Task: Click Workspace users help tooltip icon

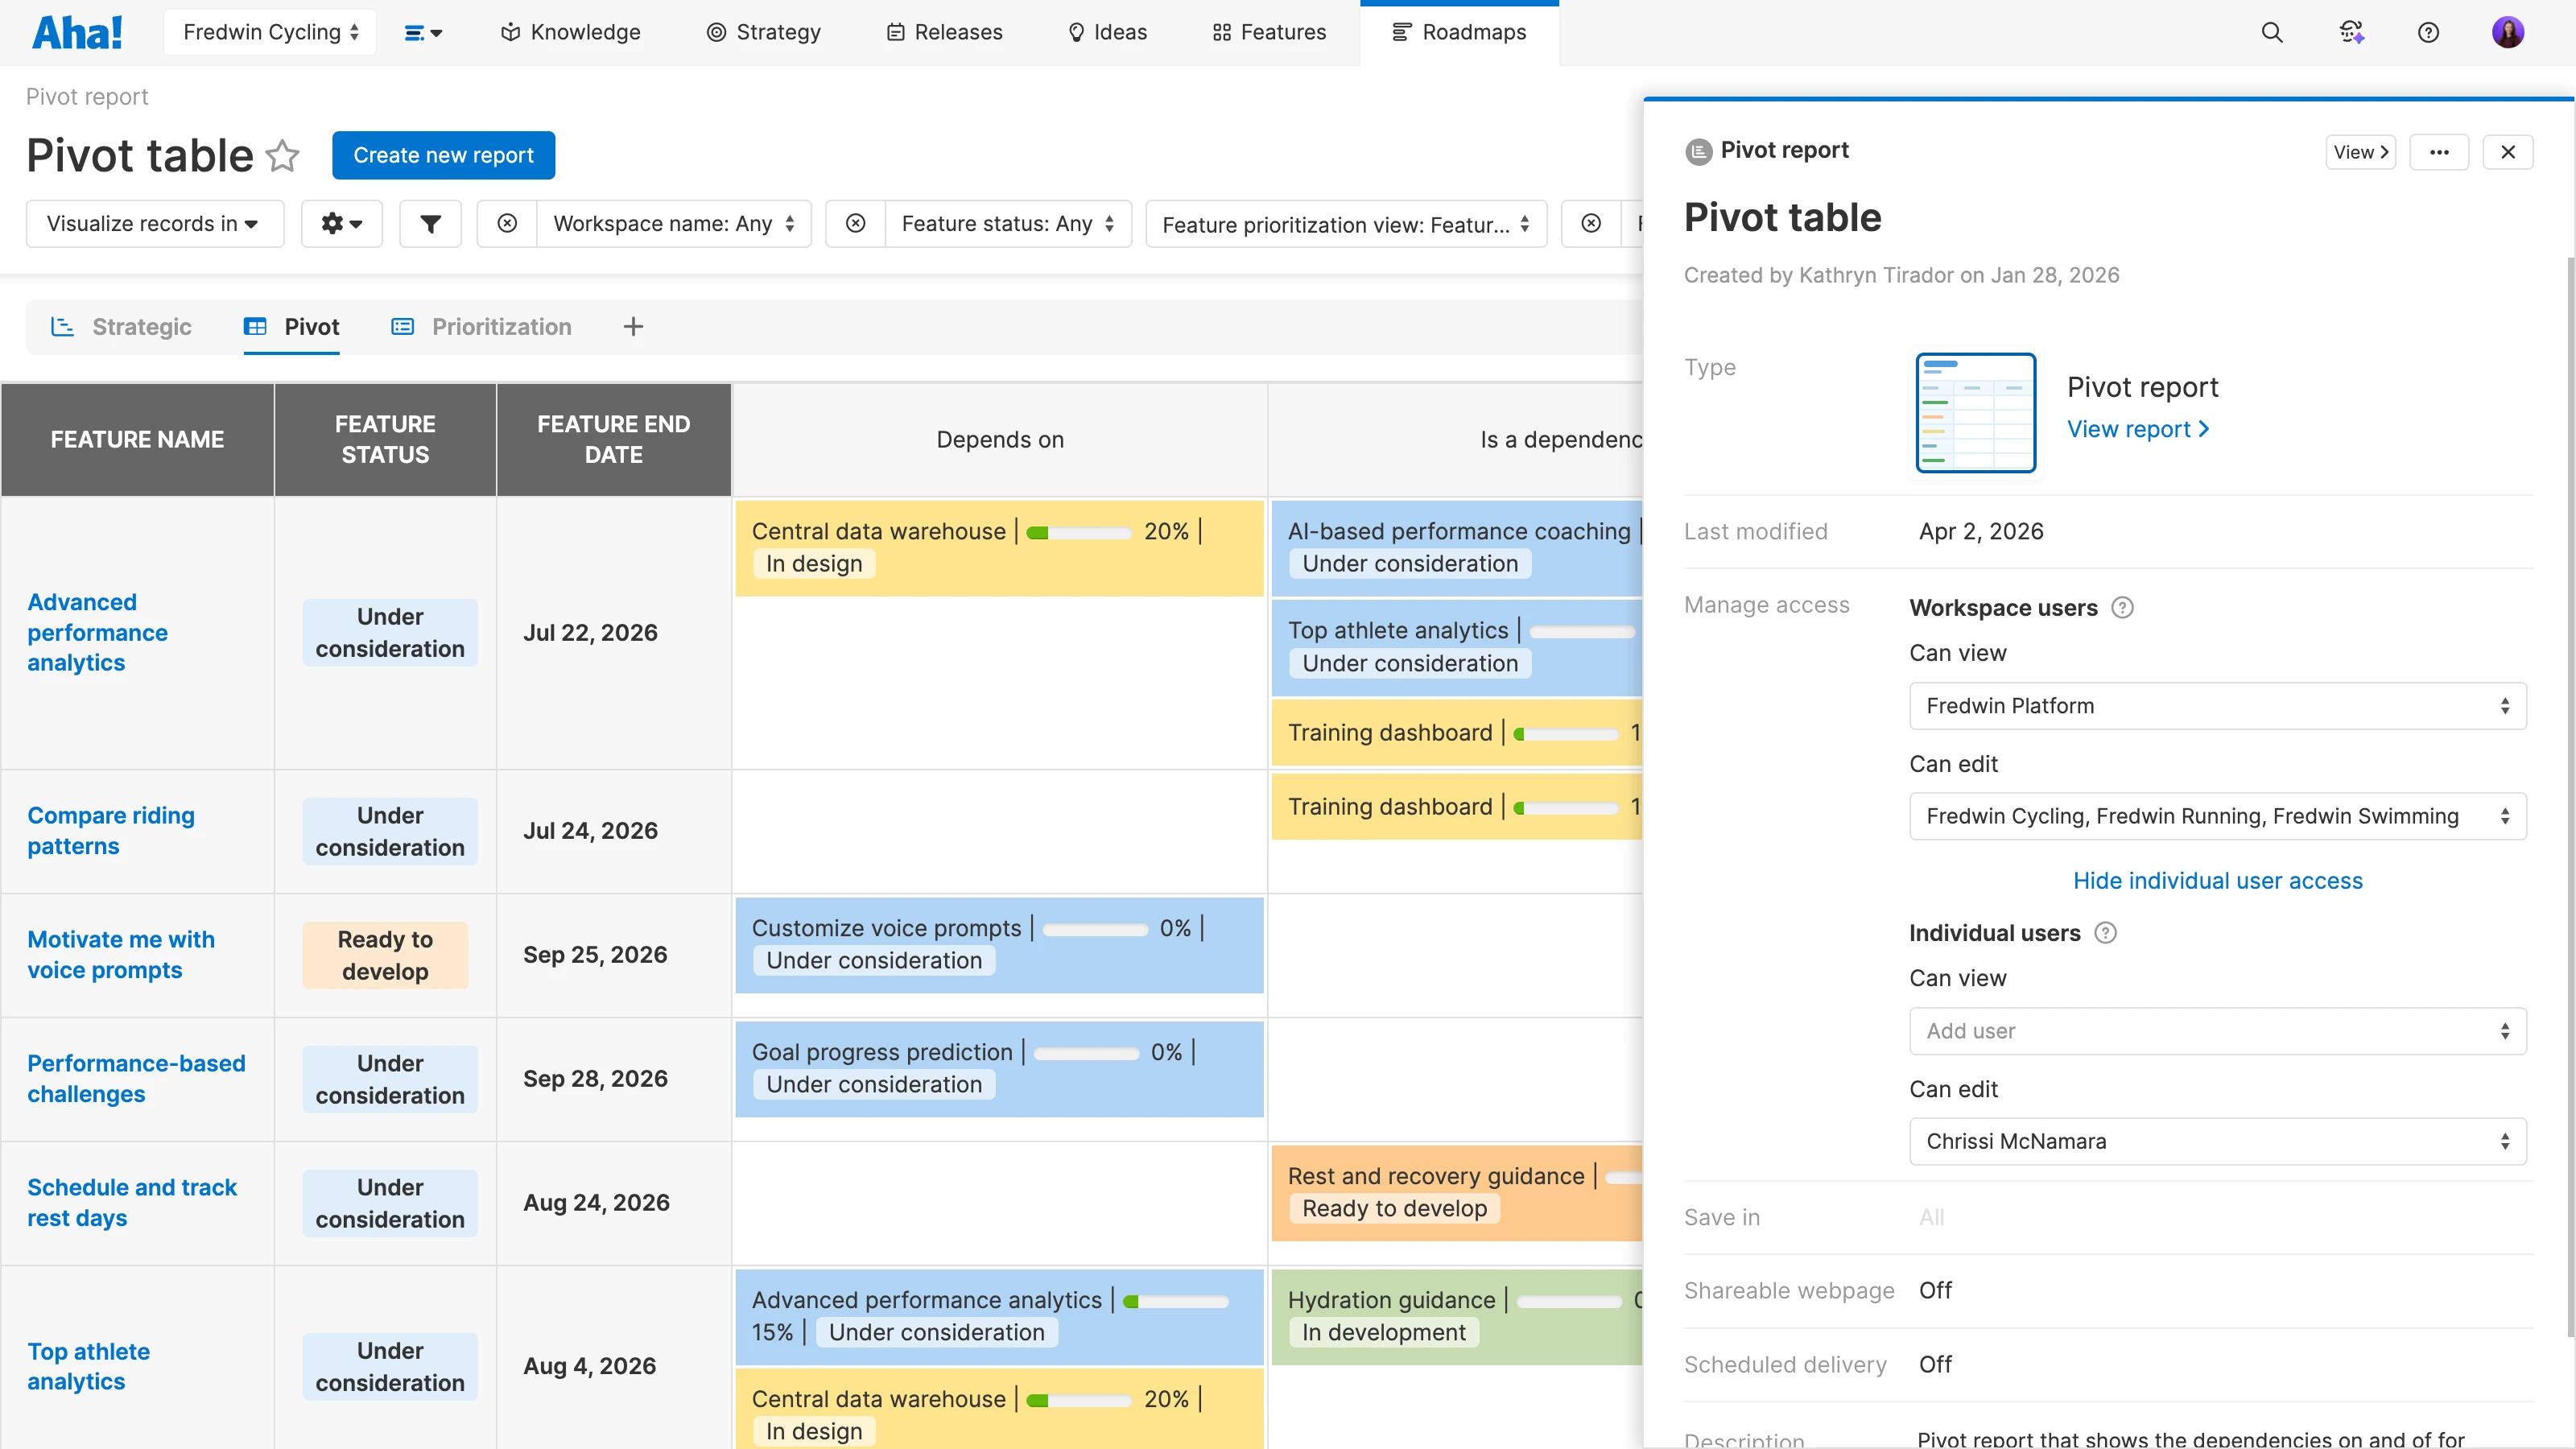Action: point(2122,608)
